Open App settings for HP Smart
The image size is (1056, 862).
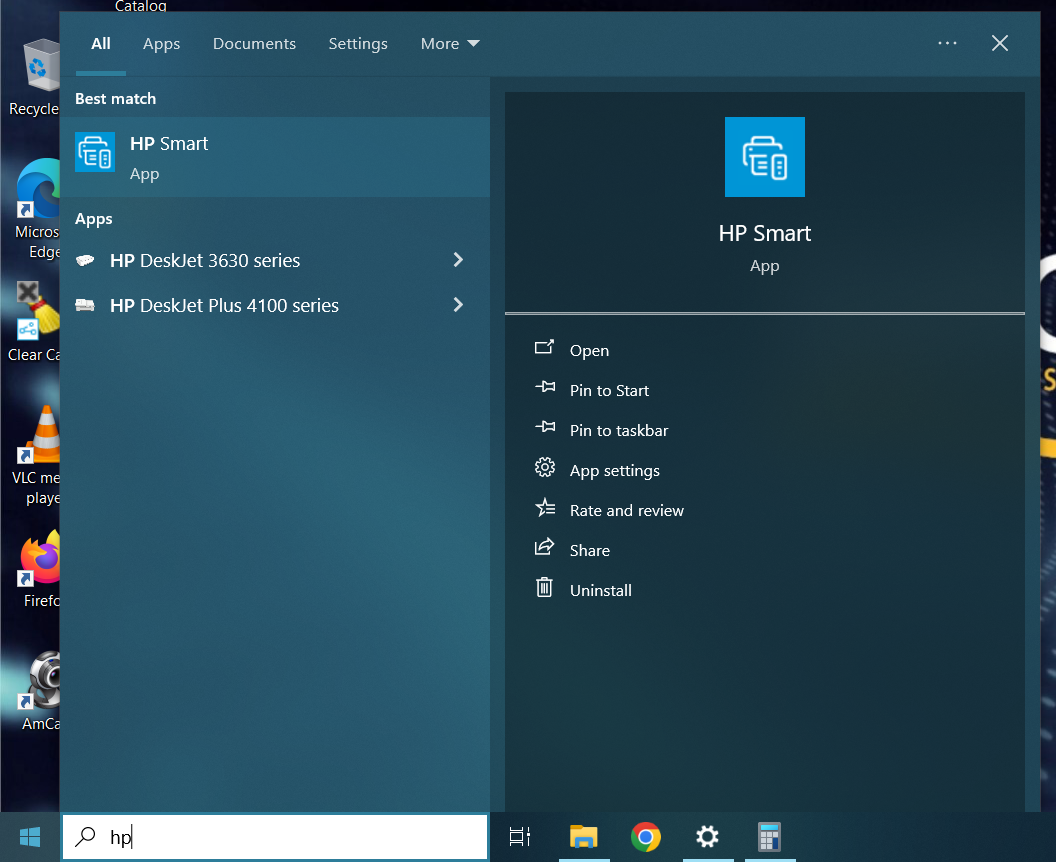(x=614, y=471)
